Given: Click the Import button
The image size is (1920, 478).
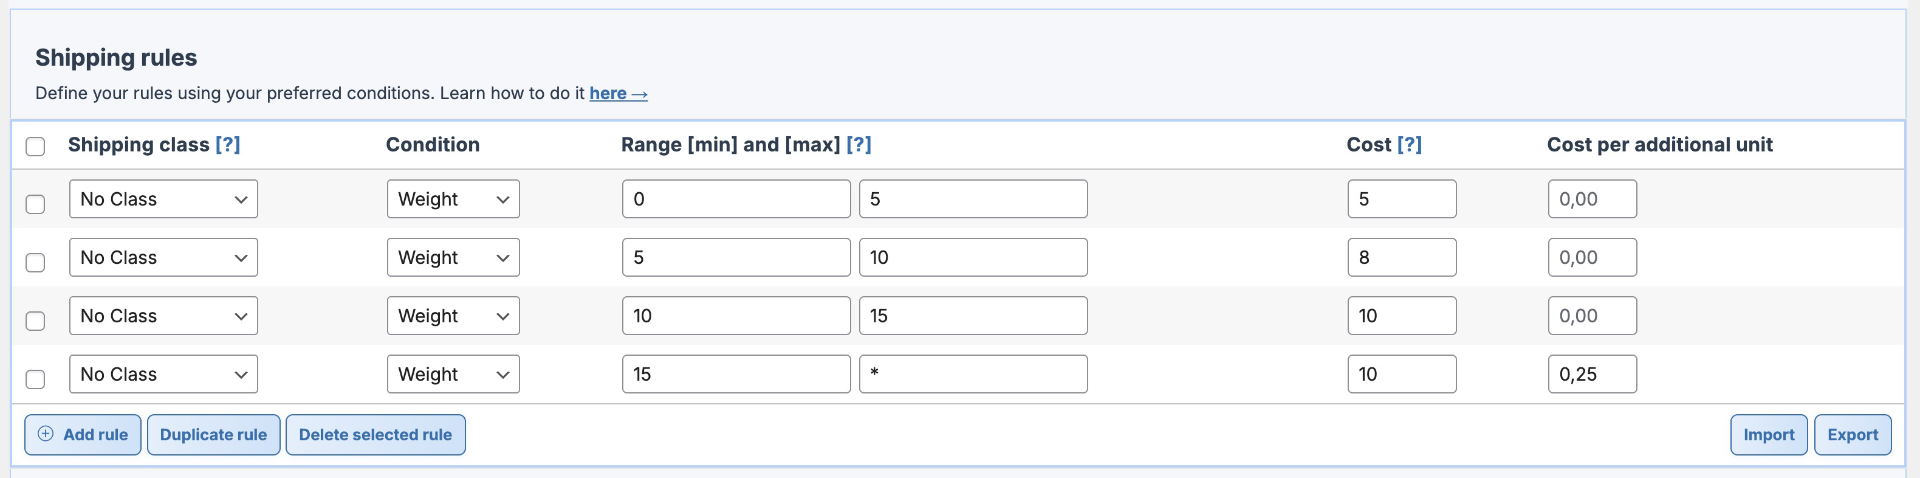Looking at the screenshot, I should point(1768,435).
